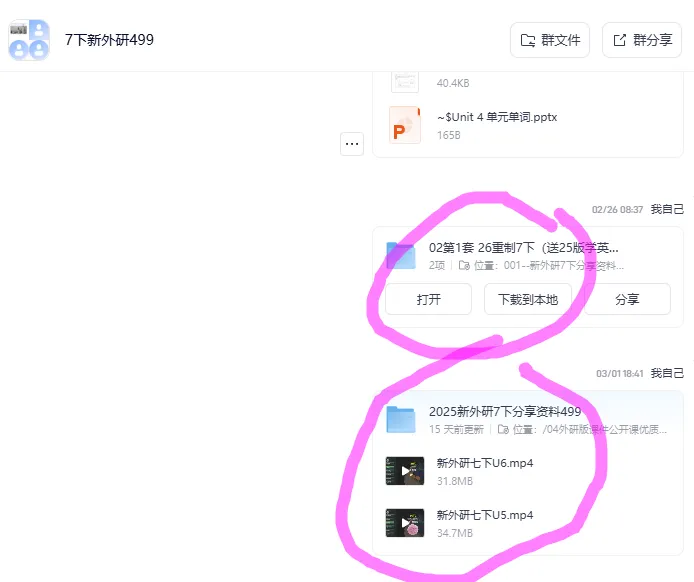This screenshot has height=582, width=694.
Task: Play the 新外研七下U5.mp4 video thumbnail
Action: coord(405,523)
